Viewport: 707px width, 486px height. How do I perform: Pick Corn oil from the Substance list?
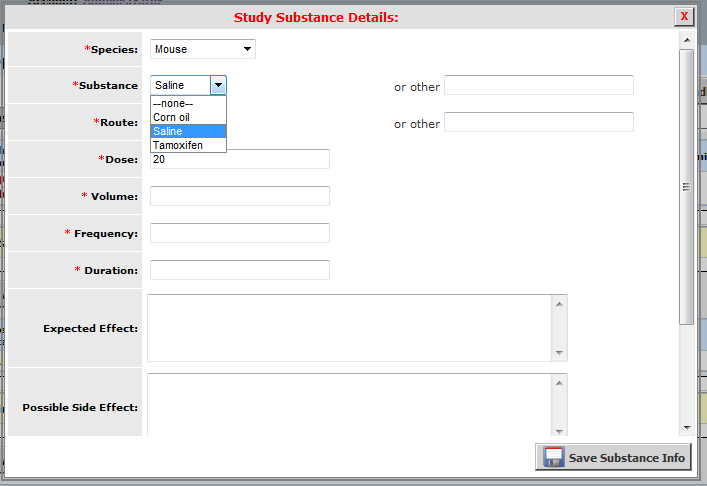[188, 117]
